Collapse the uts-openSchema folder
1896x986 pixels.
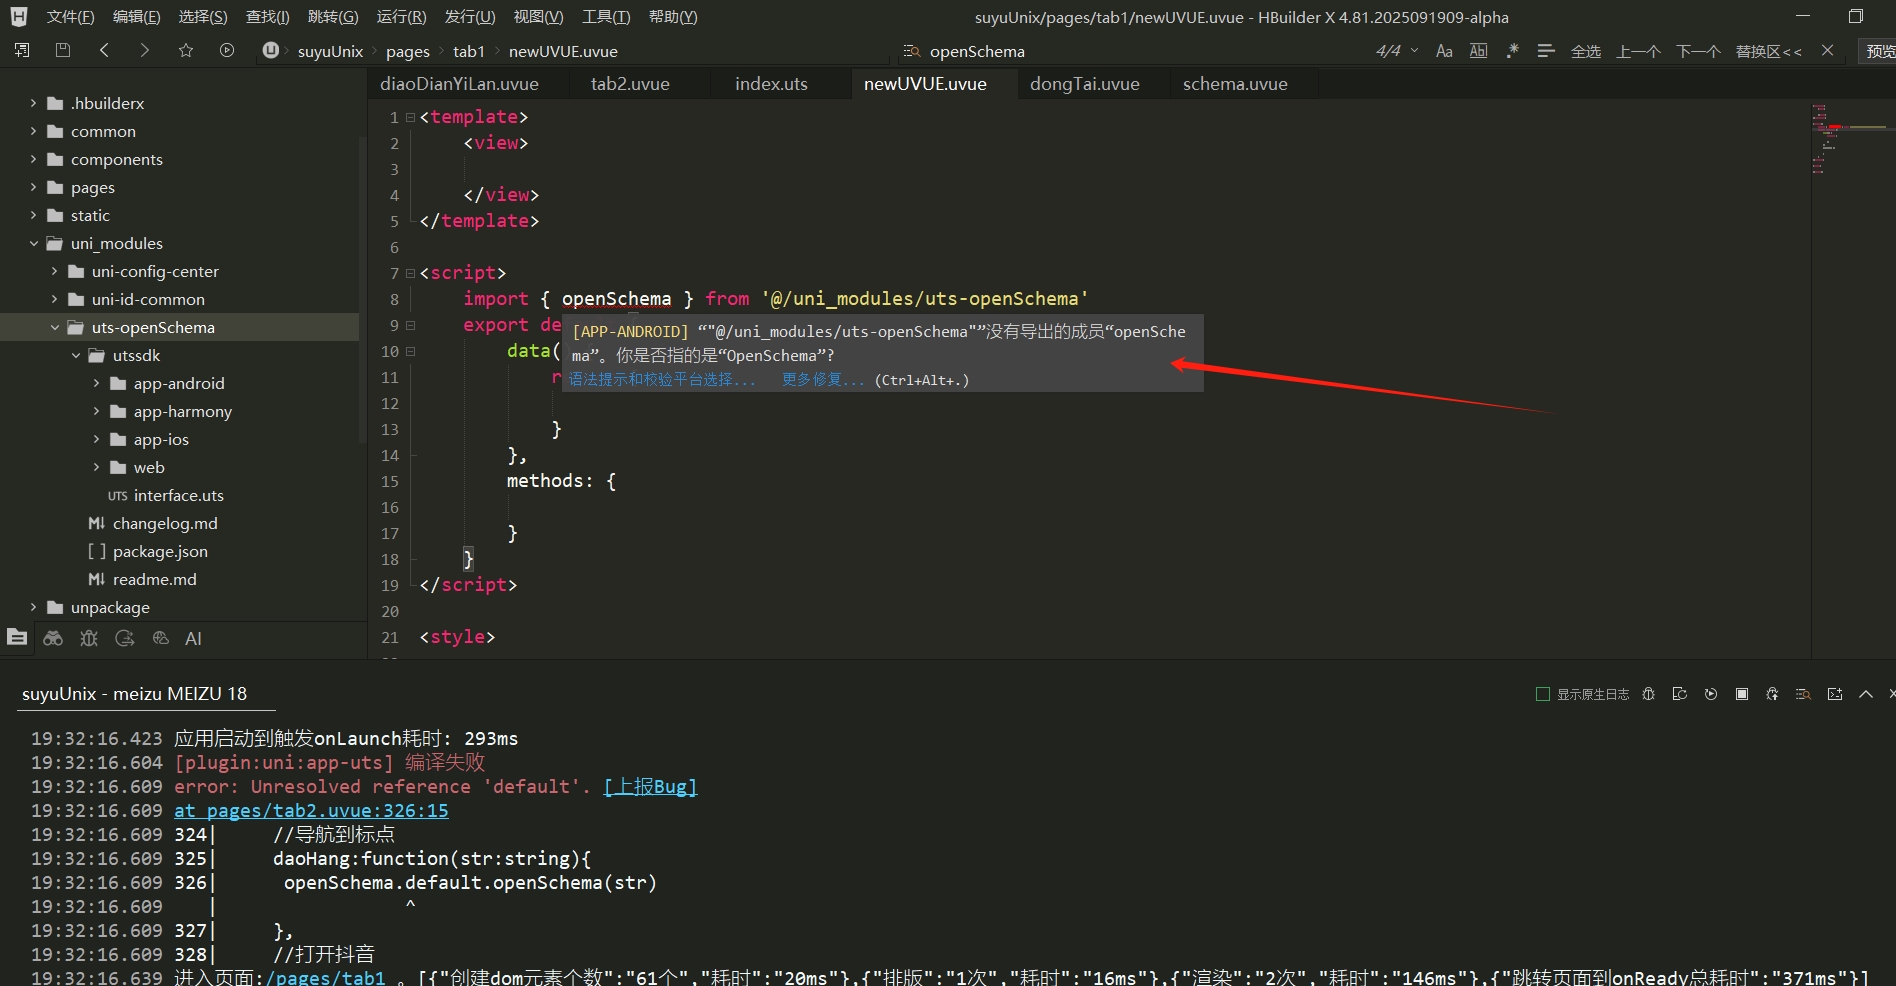(x=55, y=327)
